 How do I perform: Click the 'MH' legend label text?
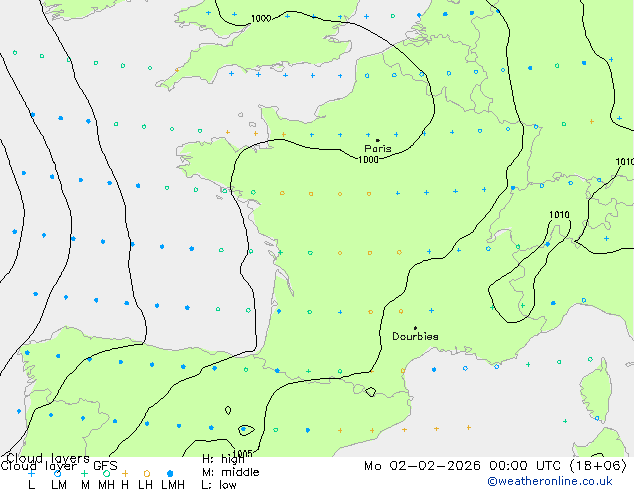[x=106, y=485]
